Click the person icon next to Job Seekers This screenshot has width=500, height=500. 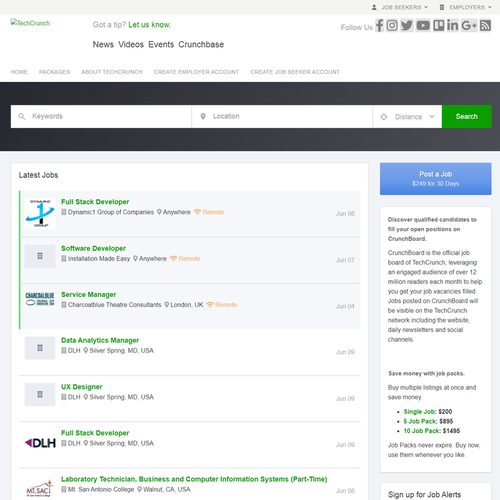coord(374,7)
